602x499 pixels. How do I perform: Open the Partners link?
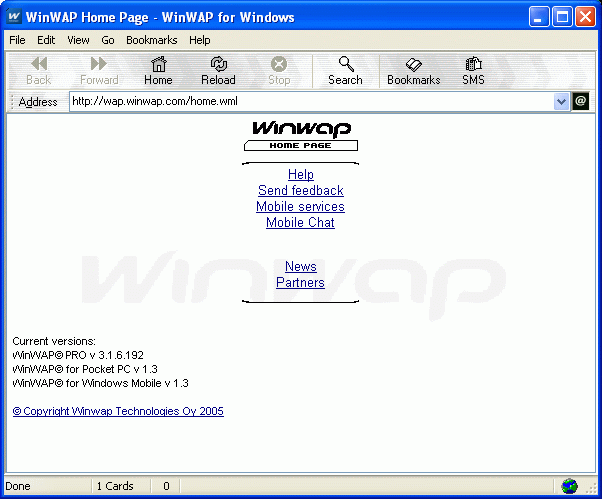pos(300,283)
